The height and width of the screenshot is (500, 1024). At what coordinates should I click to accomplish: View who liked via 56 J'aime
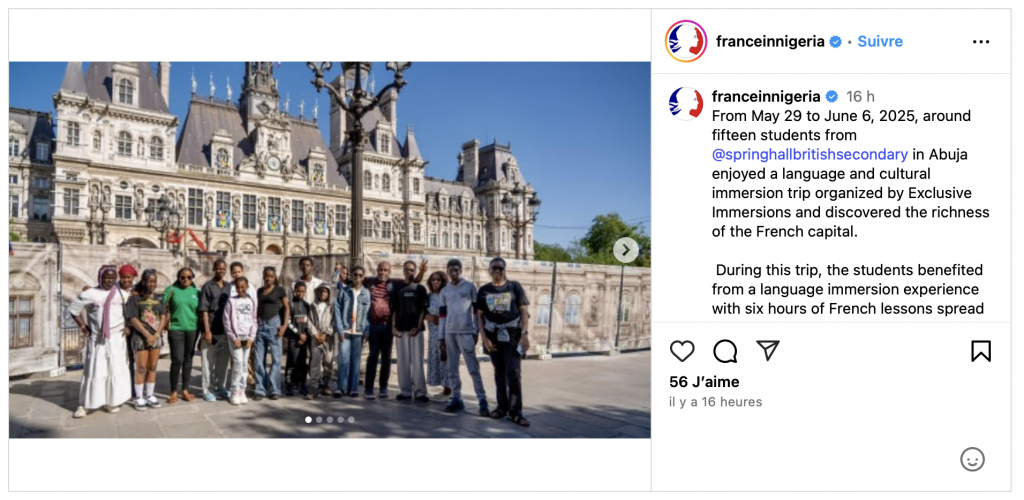tap(704, 382)
